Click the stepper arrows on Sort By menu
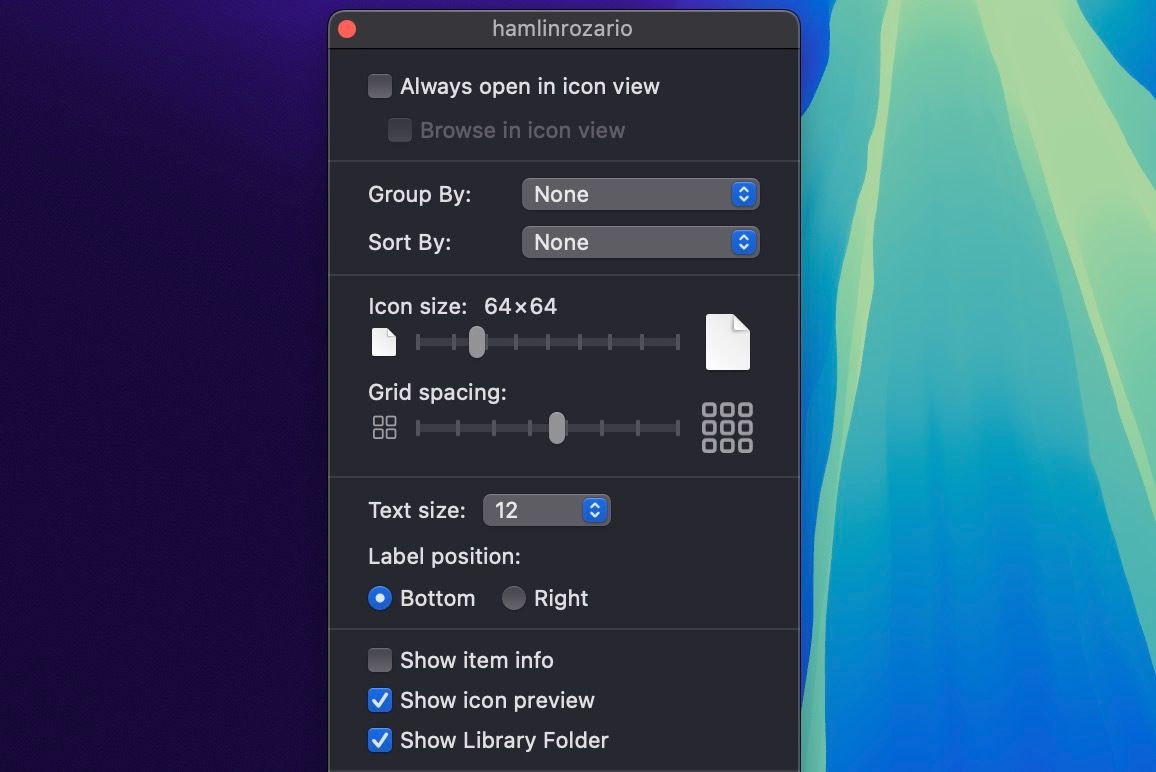Screen dimensions: 1156x772 pyautogui.click(x=742, y=242)
